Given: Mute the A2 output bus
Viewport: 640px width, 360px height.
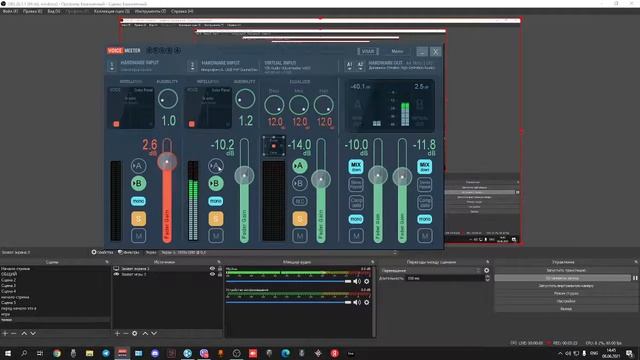Looking at the screenshot, I should pyautogui.click(x=424, y=236).
